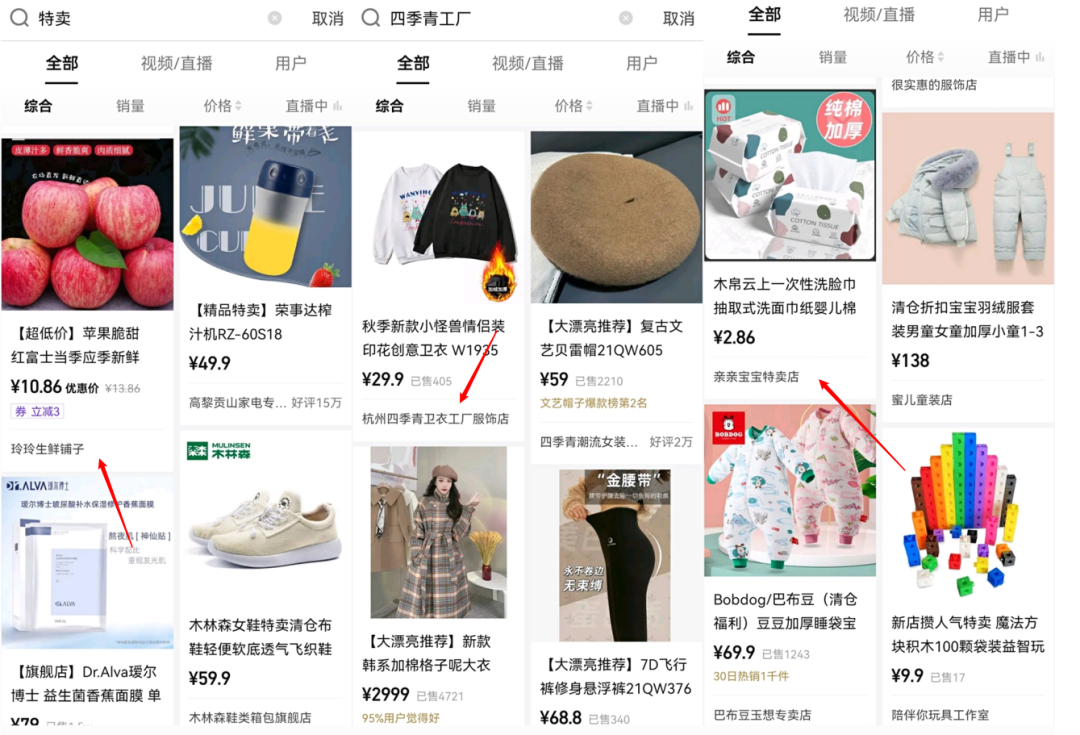Clear the 四季青工厂 search text with the X icon
This screenshot has width=1080, height=735.
pos(626,18)
